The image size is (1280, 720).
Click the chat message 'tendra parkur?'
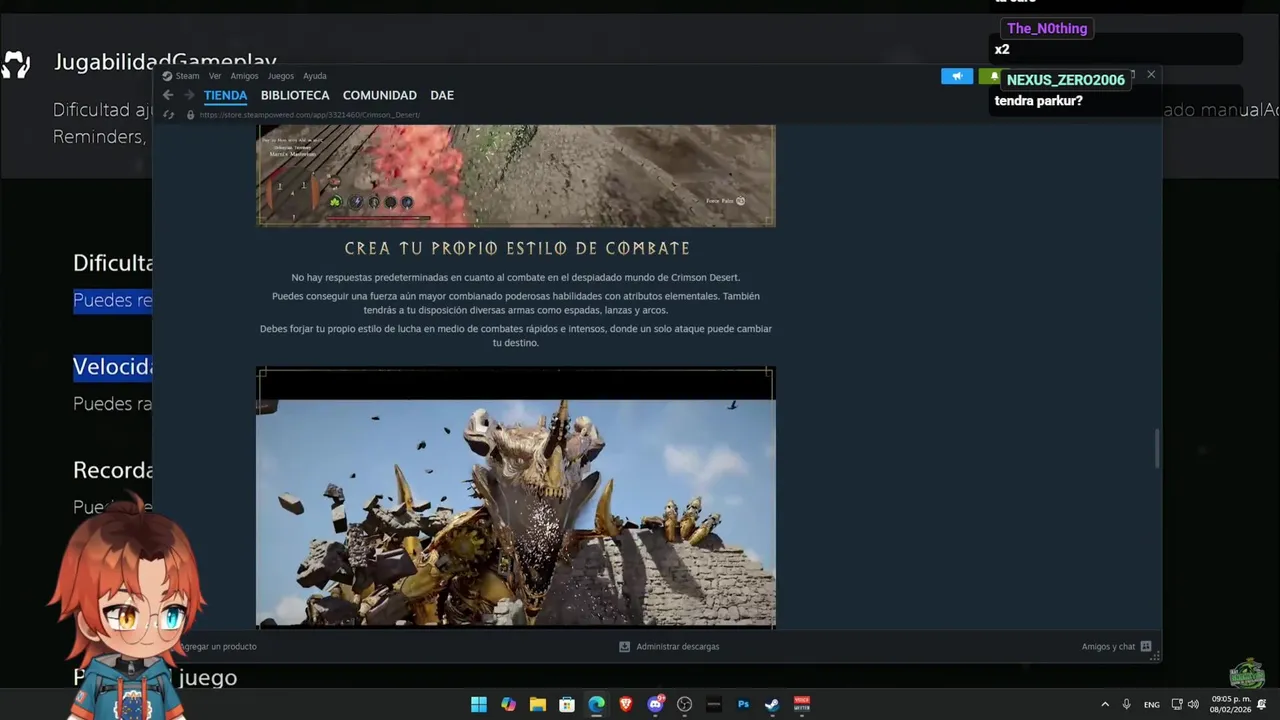(x=1038, y=101)
